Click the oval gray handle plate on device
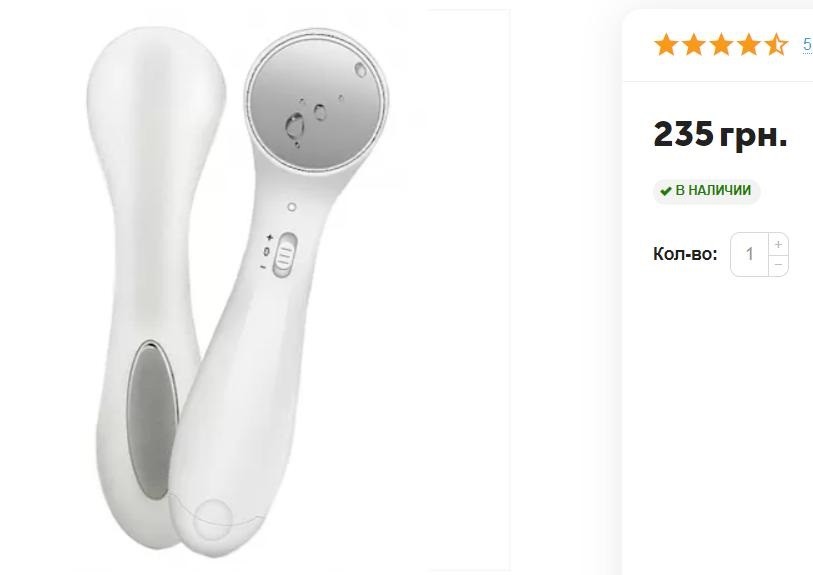Screen dimensions: 813x575 click(x=151, y=420)
